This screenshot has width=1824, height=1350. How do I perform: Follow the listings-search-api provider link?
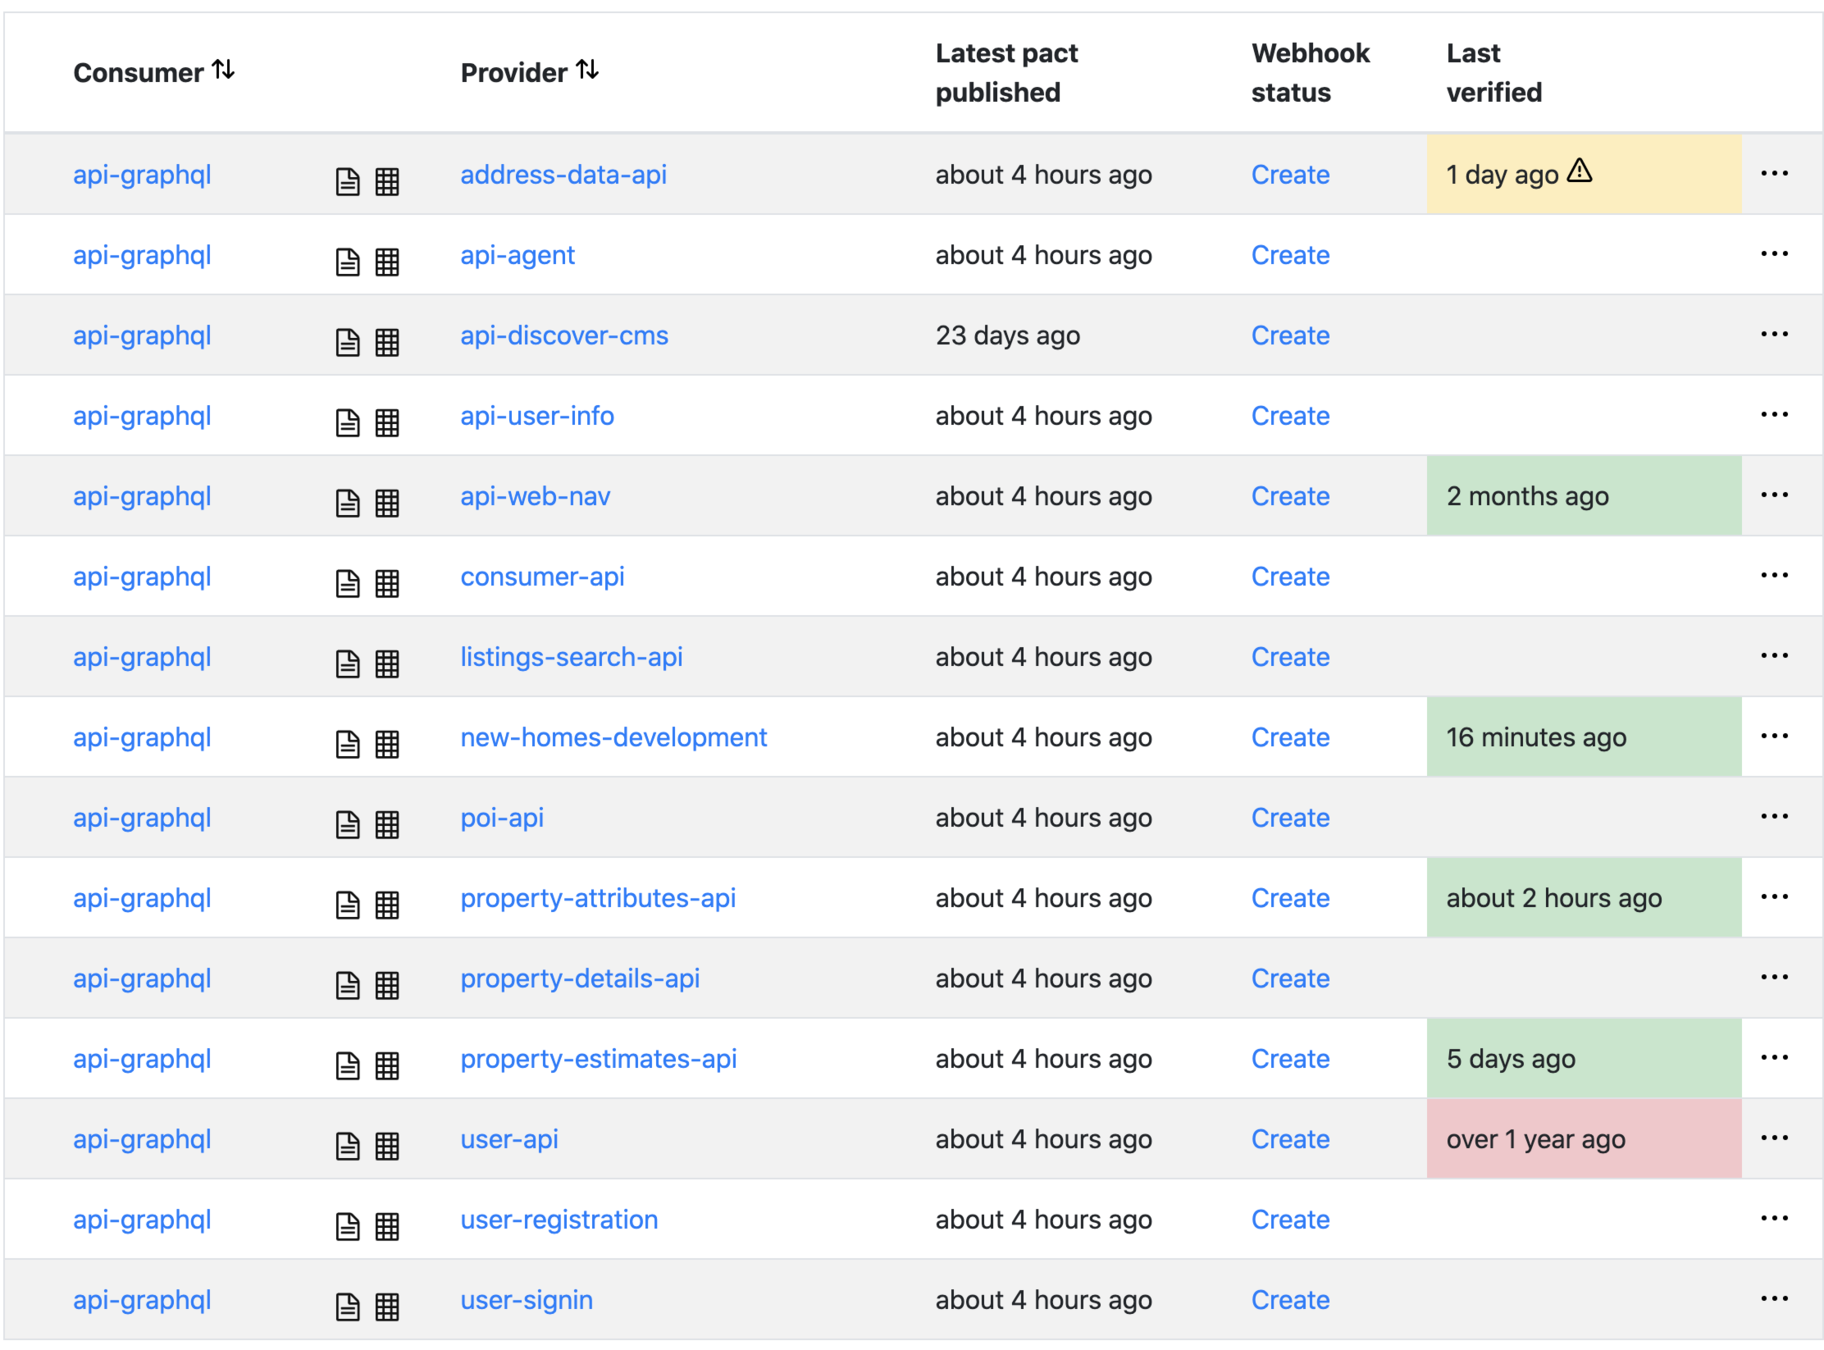click(x=571, y=657)
